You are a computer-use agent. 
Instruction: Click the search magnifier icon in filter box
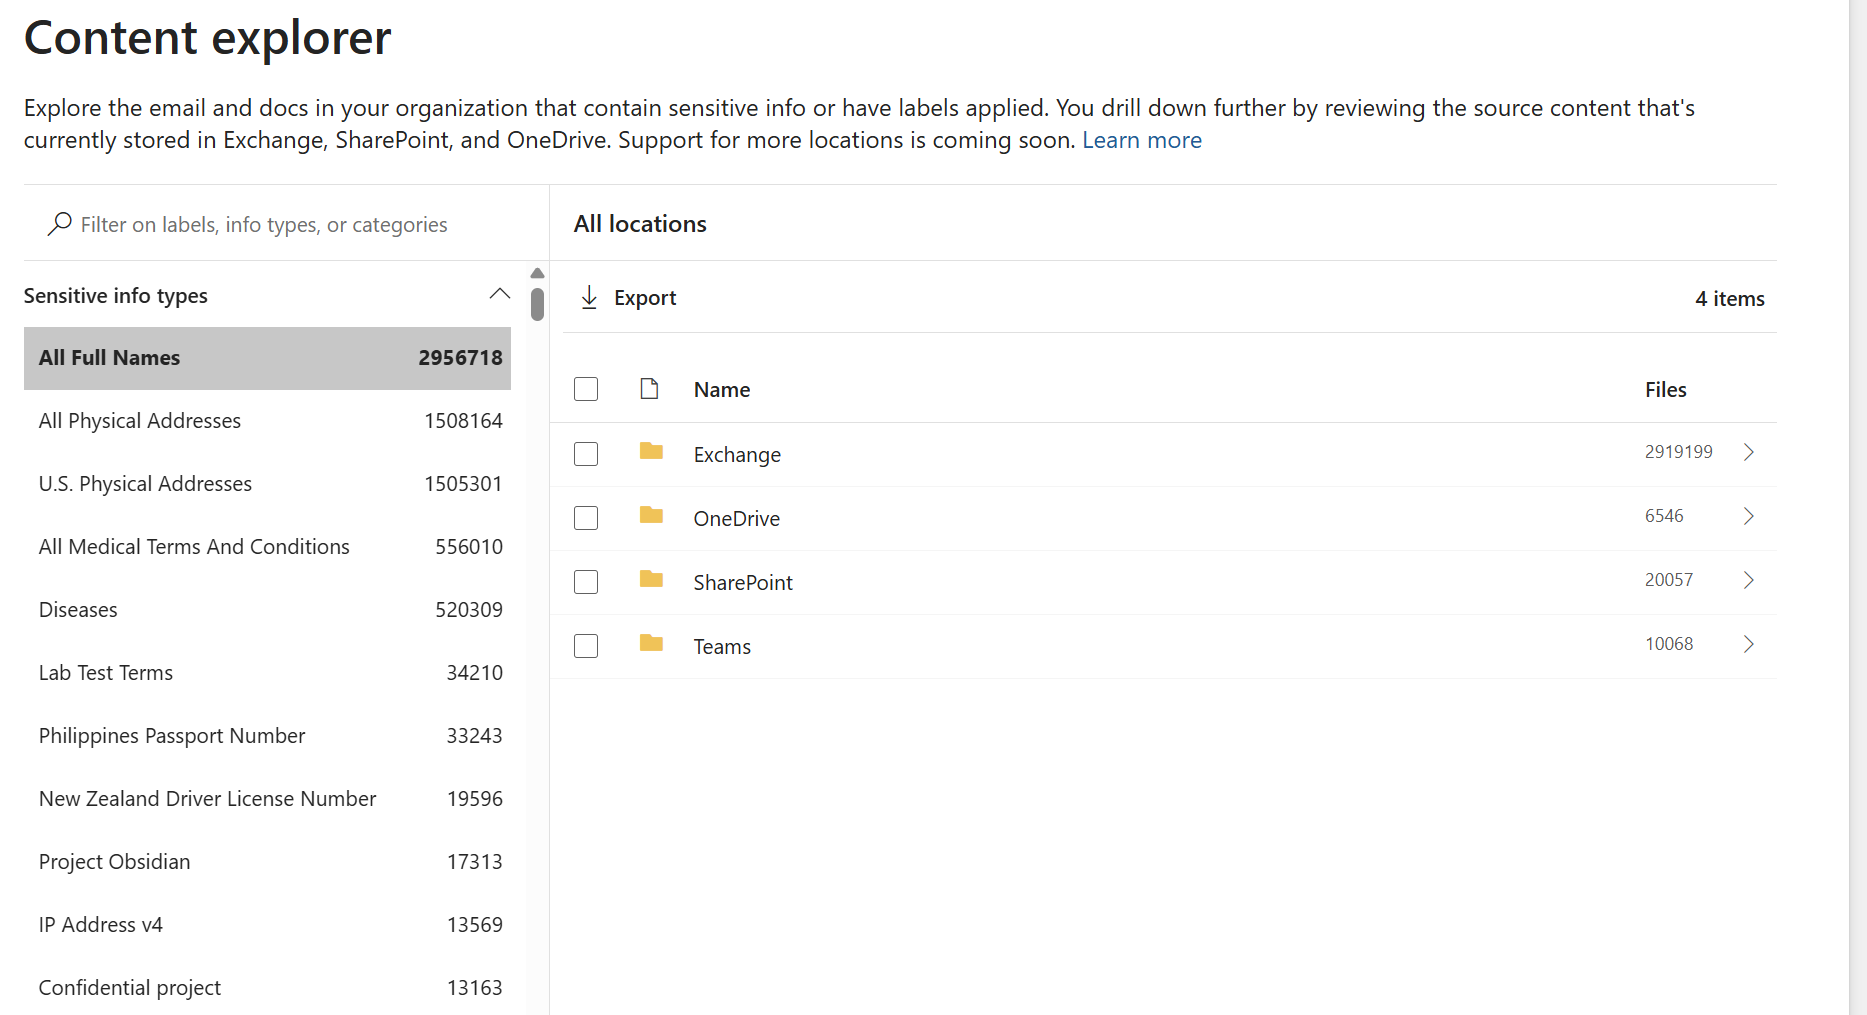(x=60, y=224)
